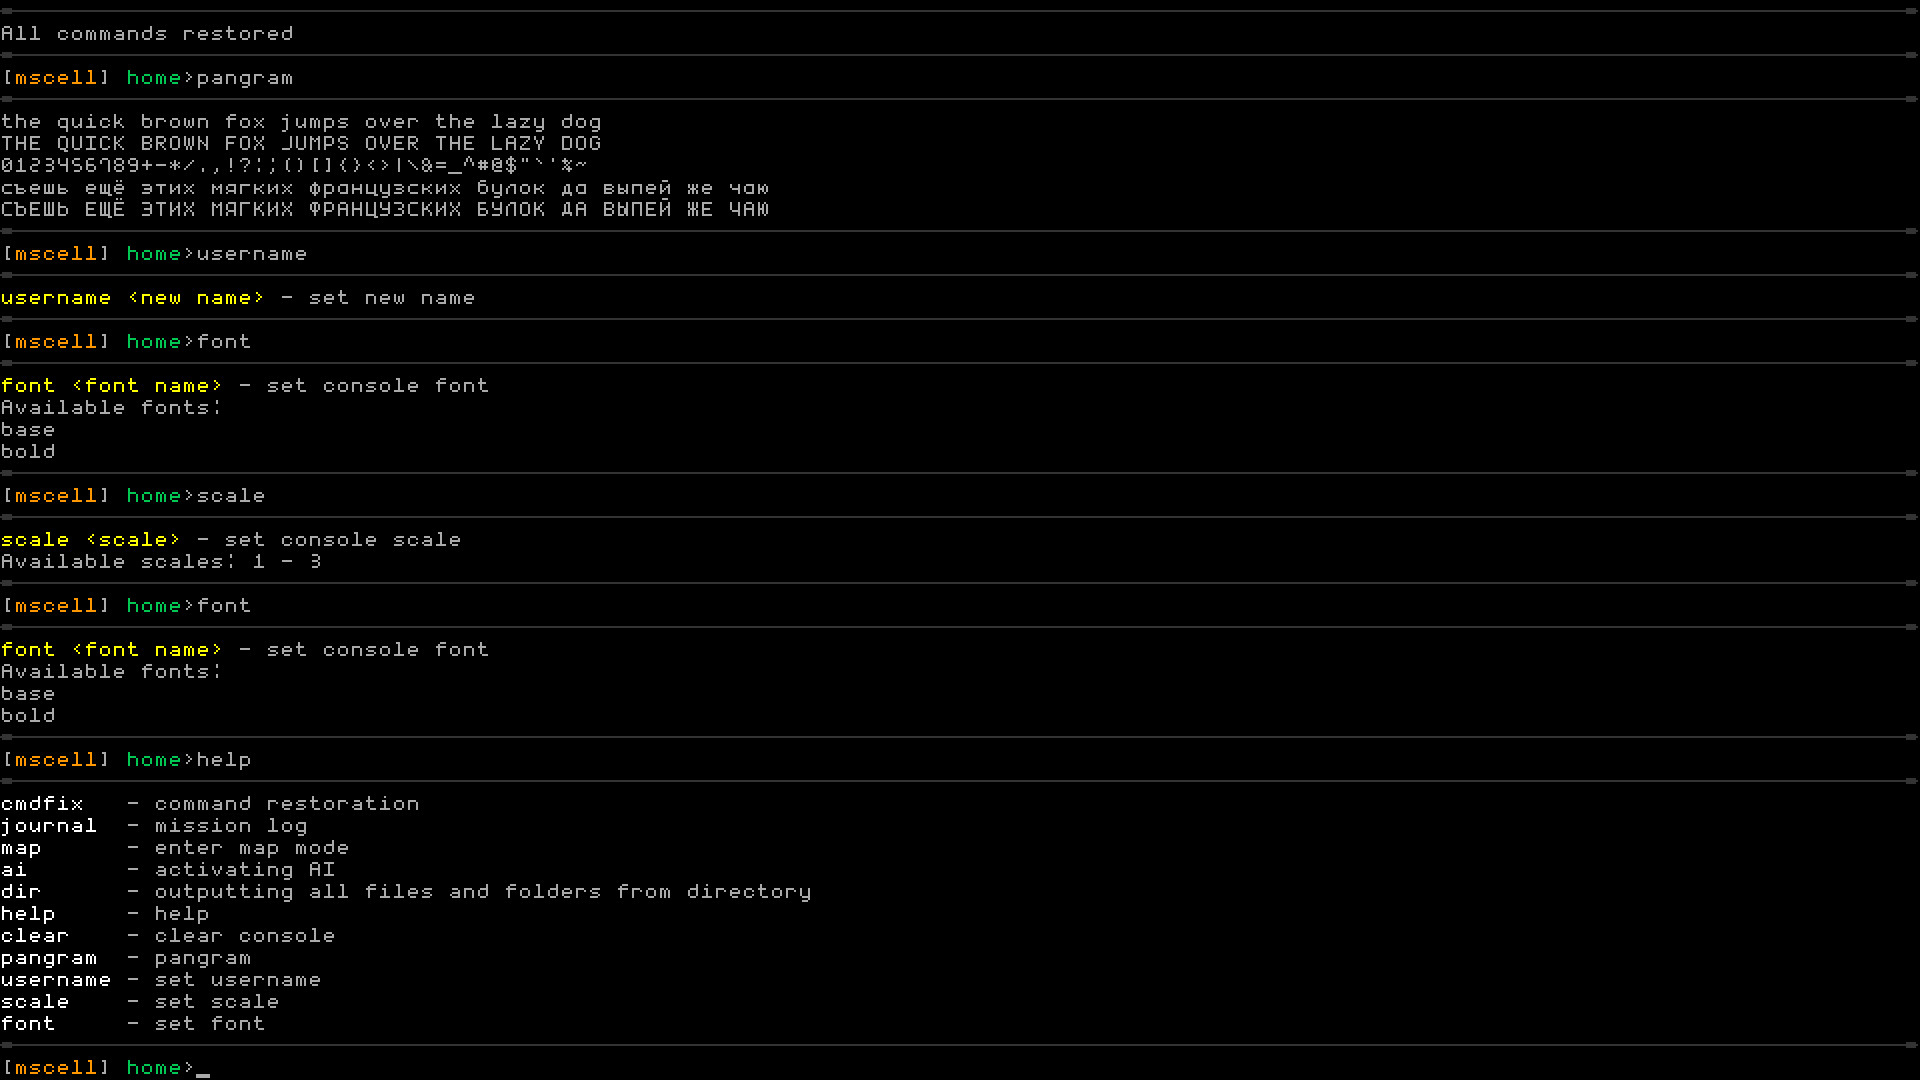Toggle the base font selection

point(28,692)
